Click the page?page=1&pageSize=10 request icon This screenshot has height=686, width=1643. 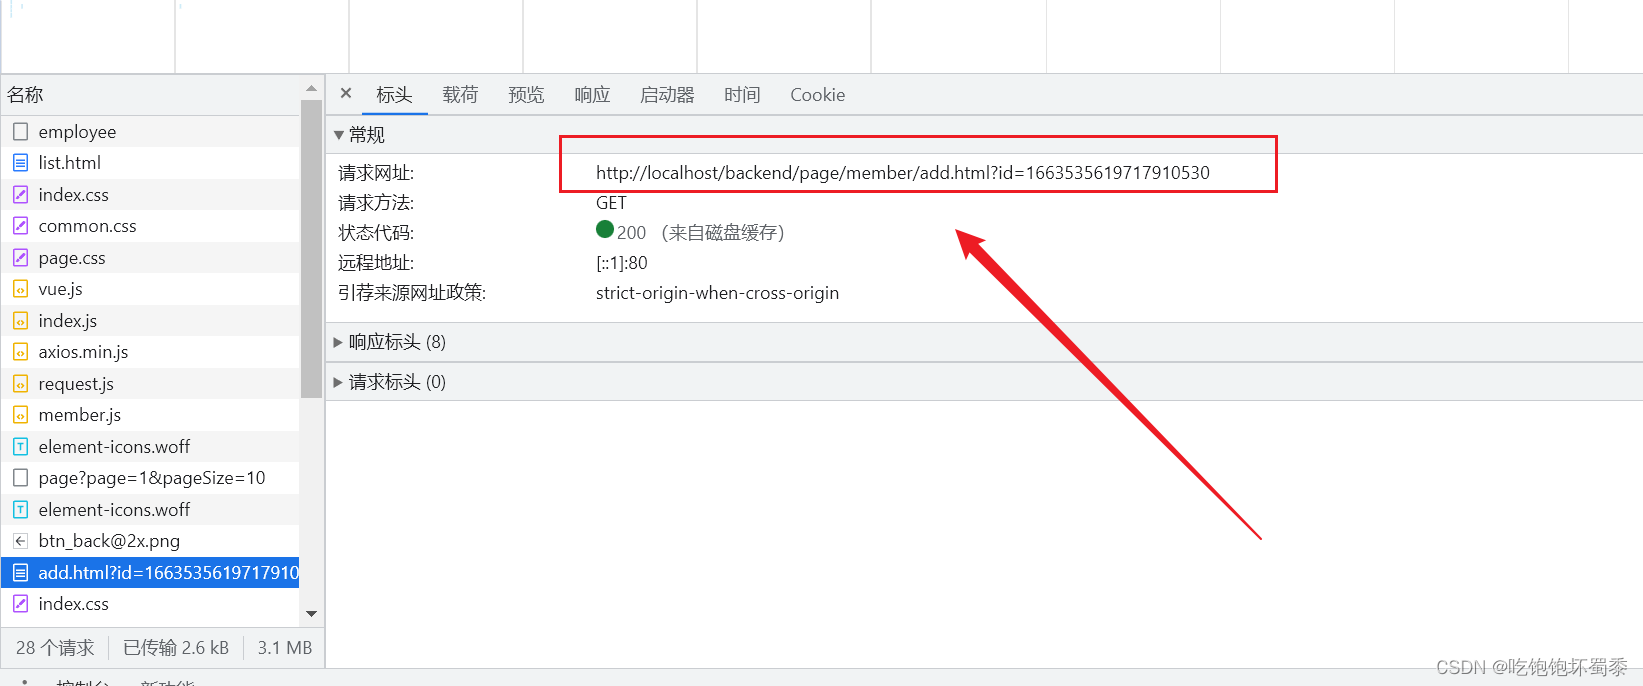[x=20, y=477]
